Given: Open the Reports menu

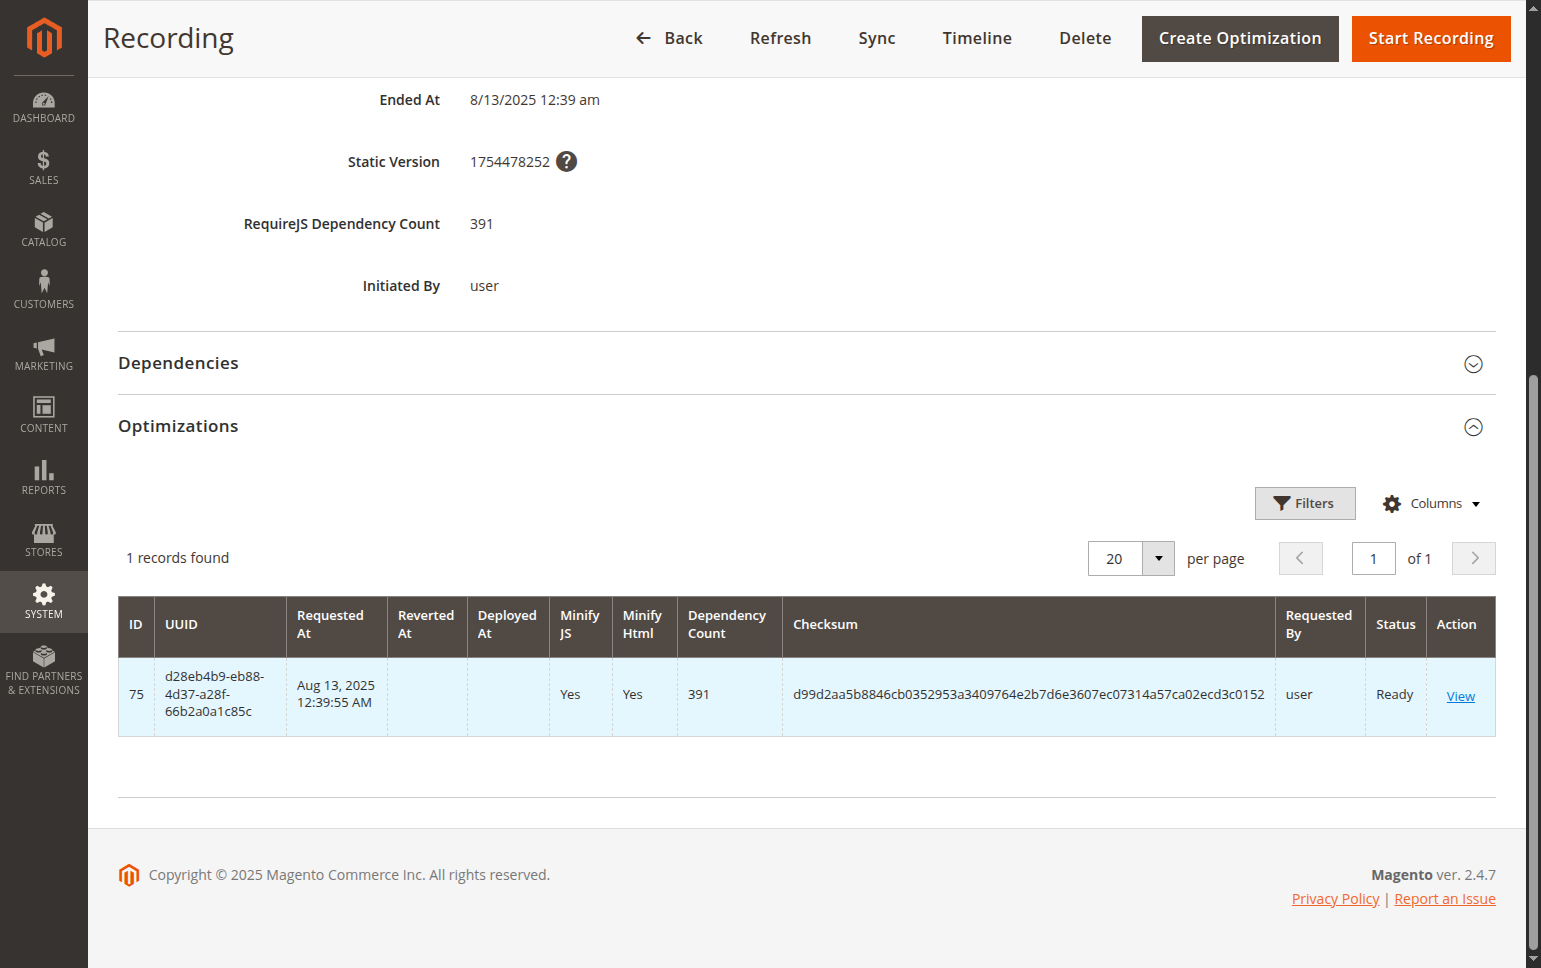Looking at the screenshot, I should pyautogui.click(x=44, y=478).
